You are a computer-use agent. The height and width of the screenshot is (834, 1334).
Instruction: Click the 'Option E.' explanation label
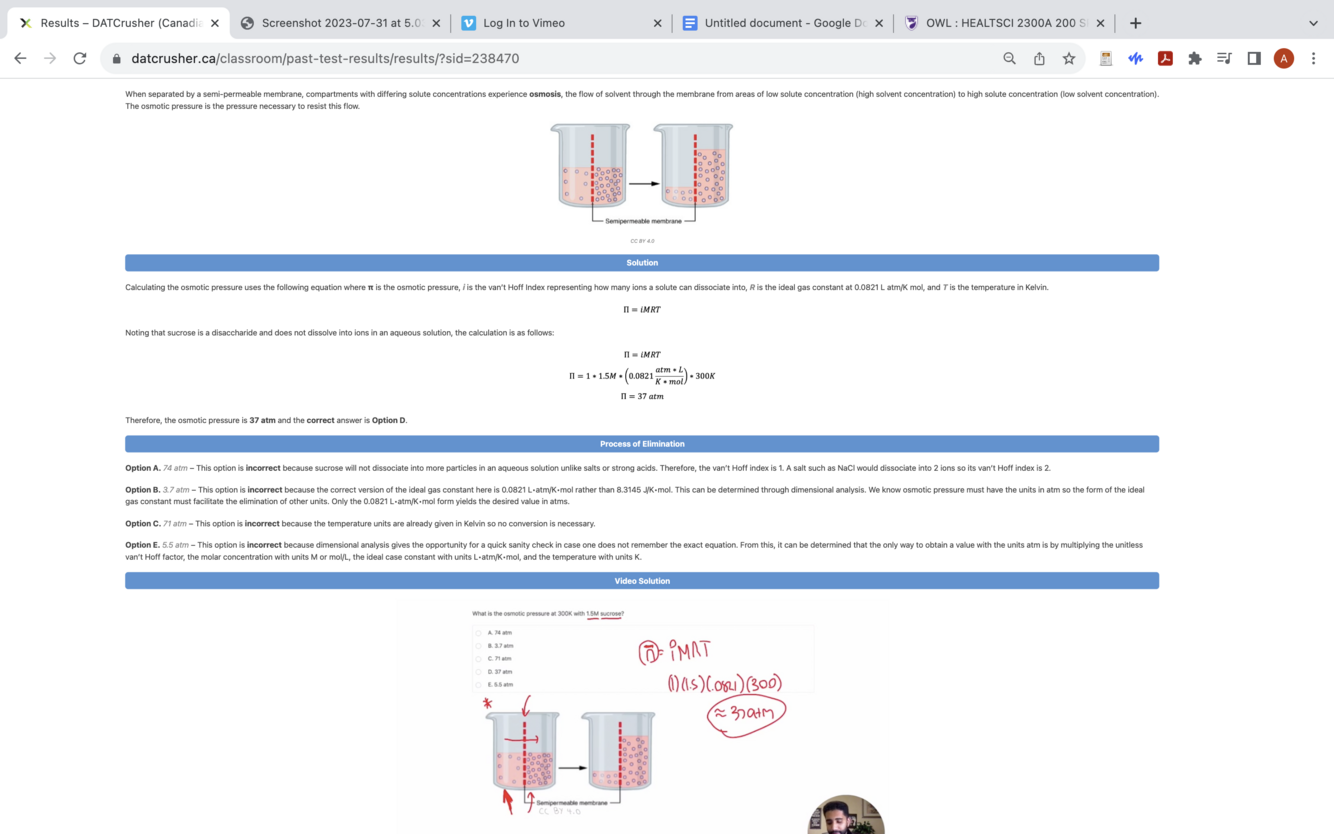pos(143,545)
